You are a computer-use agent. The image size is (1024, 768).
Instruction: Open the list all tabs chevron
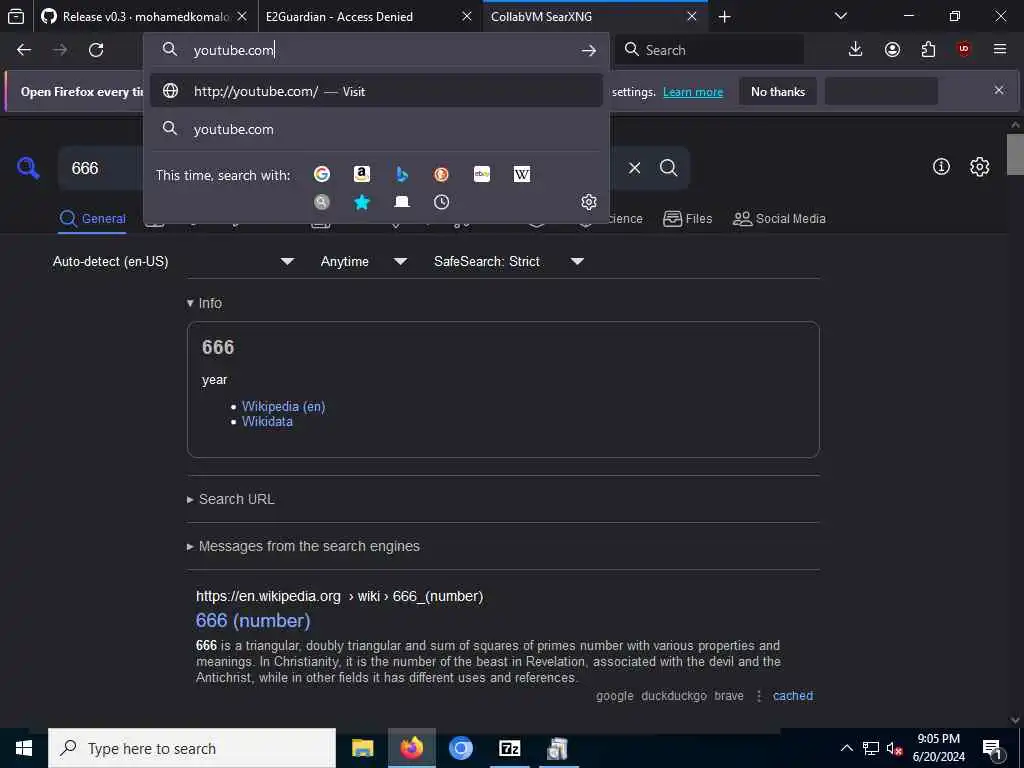[841, 16]
